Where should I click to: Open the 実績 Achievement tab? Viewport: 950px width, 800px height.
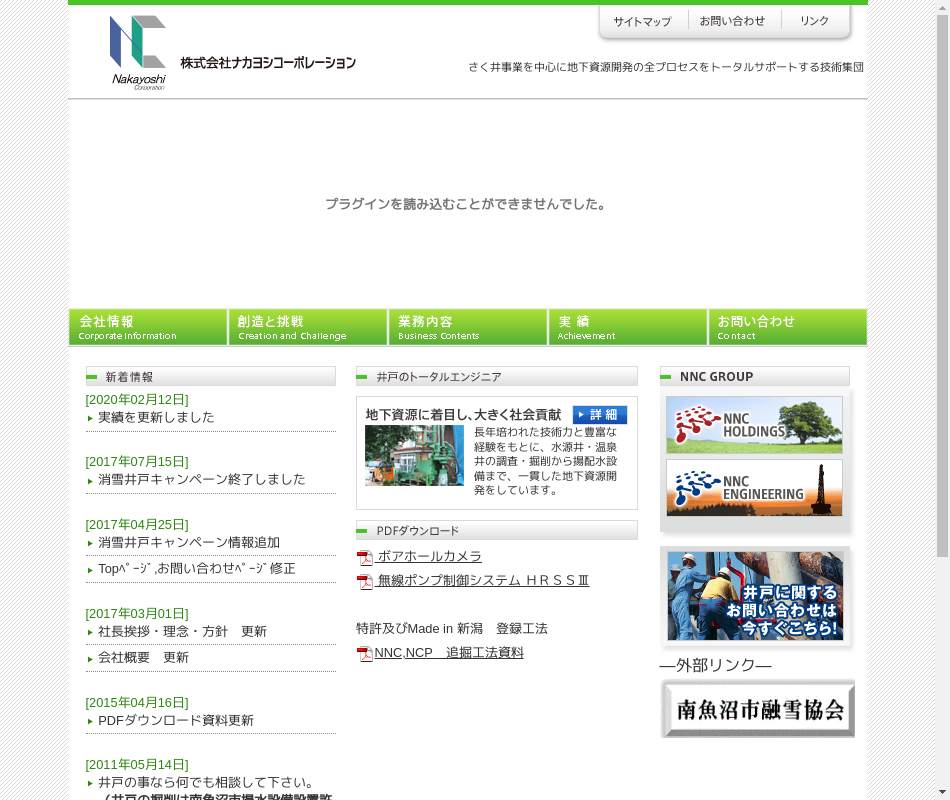pos(628,327)
